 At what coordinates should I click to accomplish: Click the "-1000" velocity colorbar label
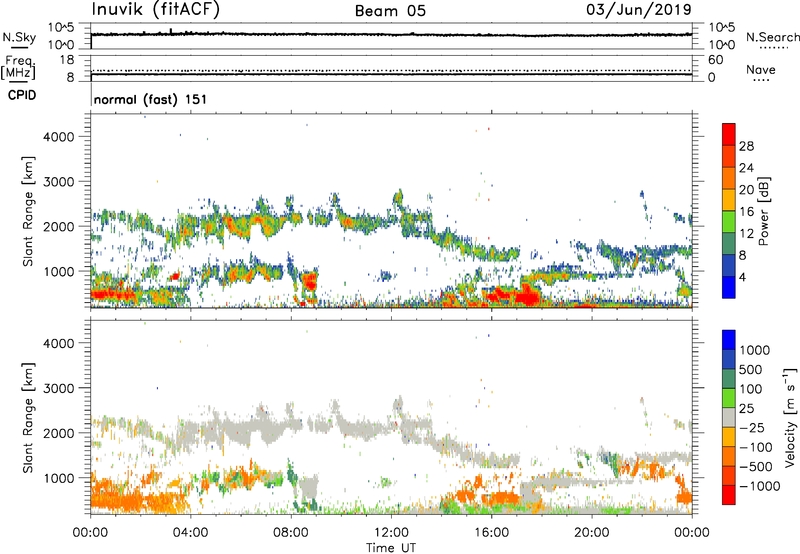(x=760, y=486)
